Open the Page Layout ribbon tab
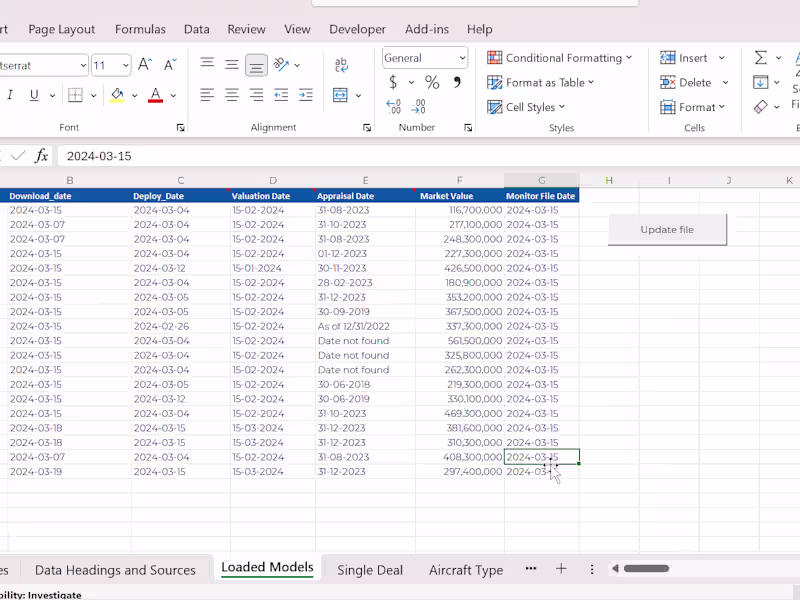Screen dimensions: 800x600 click(x=62, y=30)
